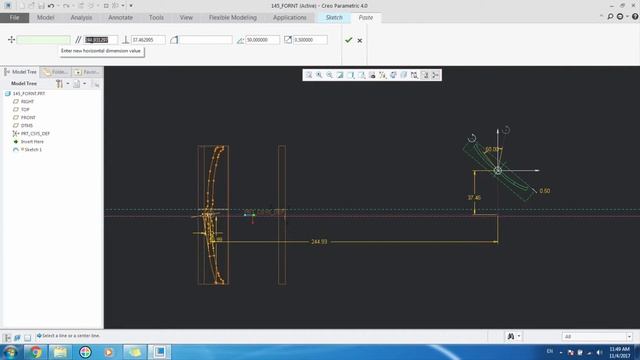Viewport: 640px width, 360px height.
Task: Click the Undo arrow in quick access toolbar
Action: (51, 6)
